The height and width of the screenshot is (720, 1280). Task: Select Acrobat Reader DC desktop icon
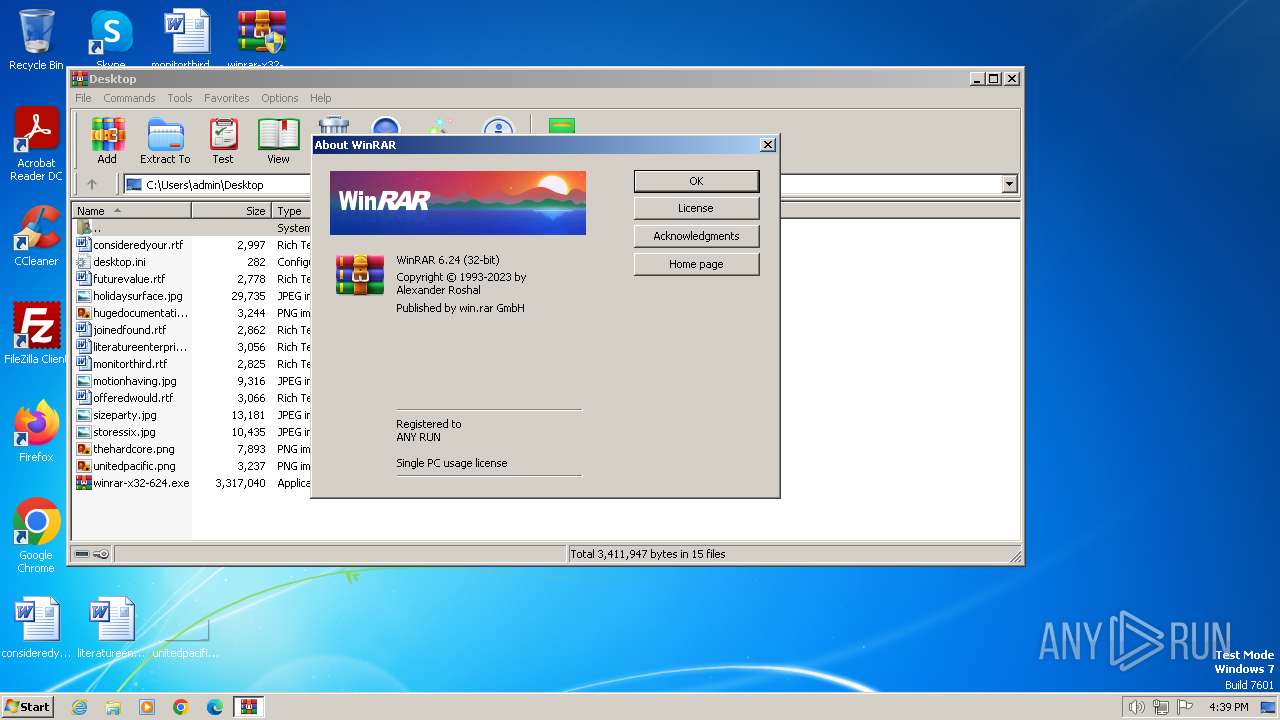(x=36, y=144)
